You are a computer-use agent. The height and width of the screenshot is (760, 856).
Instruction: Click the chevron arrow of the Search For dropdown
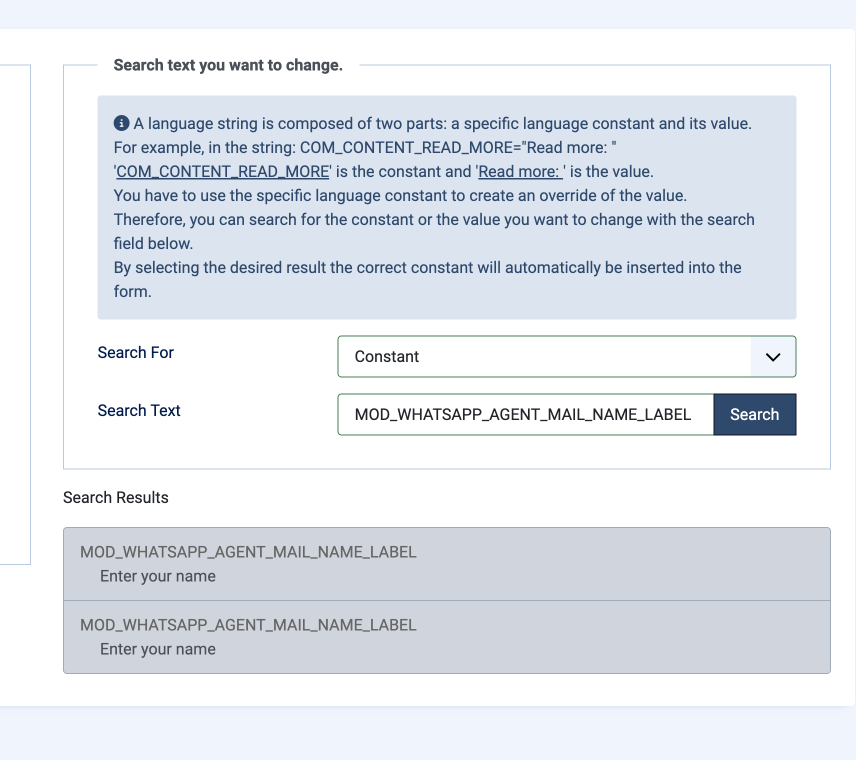point(772,357)
